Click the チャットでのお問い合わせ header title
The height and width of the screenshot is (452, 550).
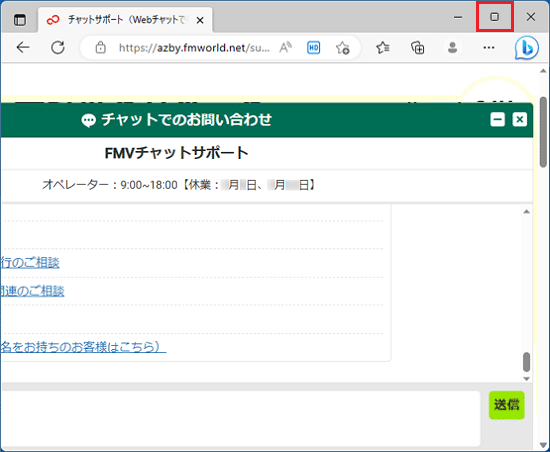coord(187,120)
